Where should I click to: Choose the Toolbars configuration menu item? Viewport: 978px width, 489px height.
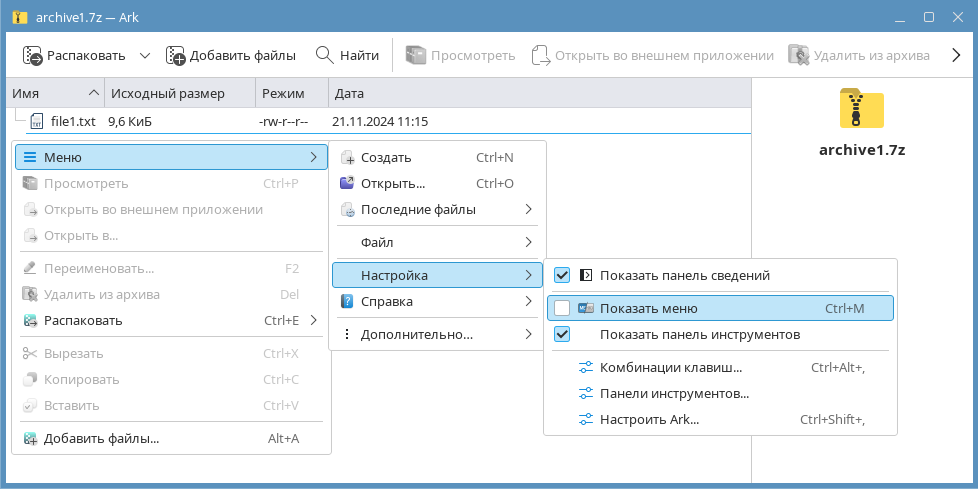coord(674,394)
